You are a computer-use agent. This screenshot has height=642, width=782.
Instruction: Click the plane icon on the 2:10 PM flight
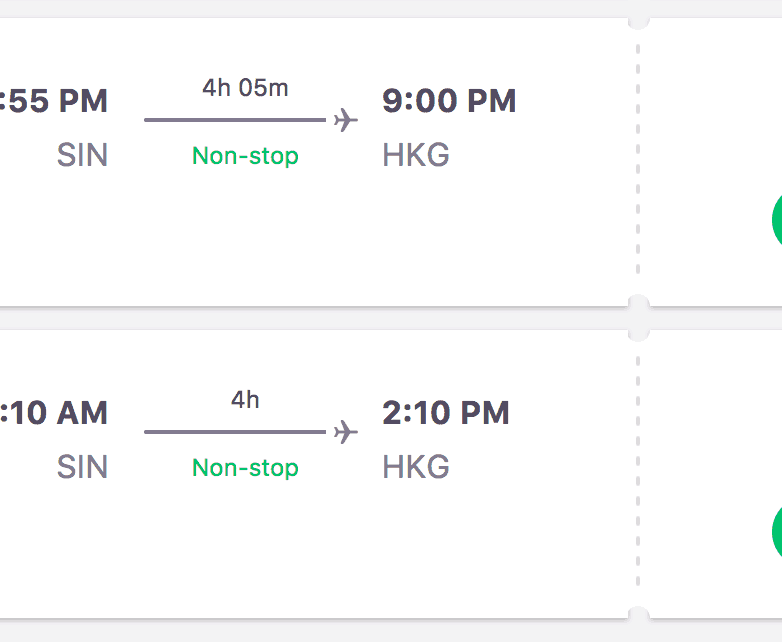(346, 432)
